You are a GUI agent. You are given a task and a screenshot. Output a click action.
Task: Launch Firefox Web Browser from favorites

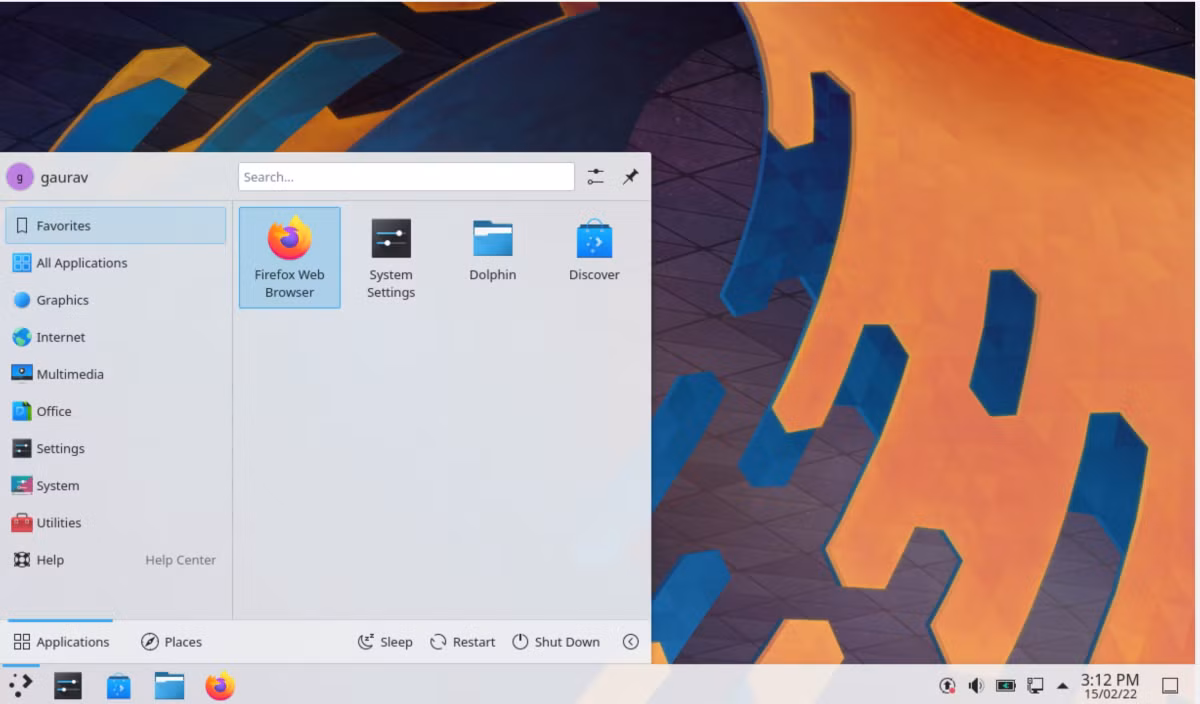[x=289, y=257]
